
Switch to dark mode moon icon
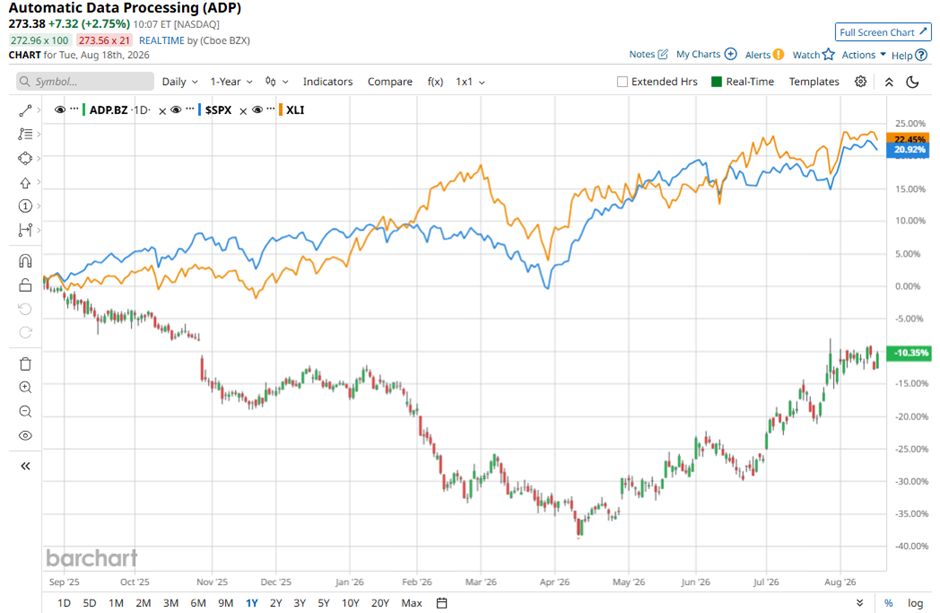[x=912, y=82]
